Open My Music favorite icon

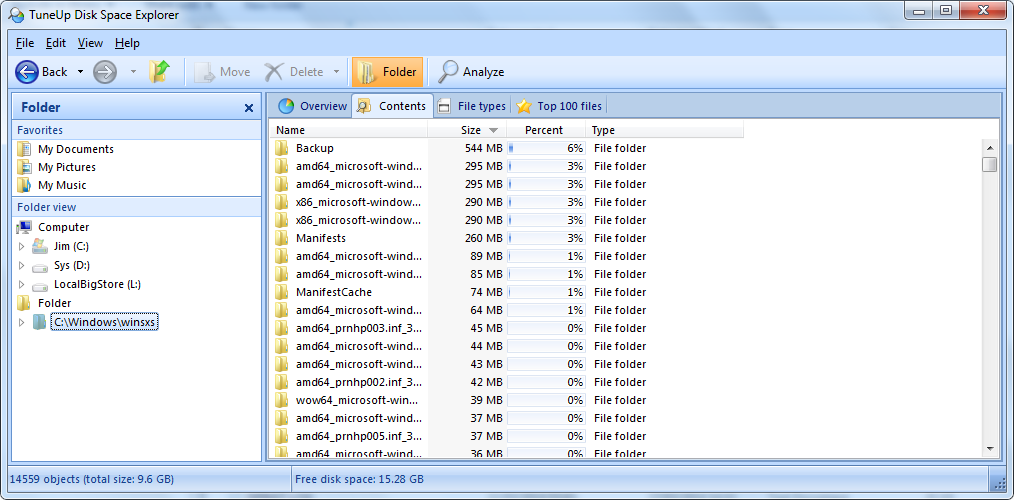pos(24,185)
